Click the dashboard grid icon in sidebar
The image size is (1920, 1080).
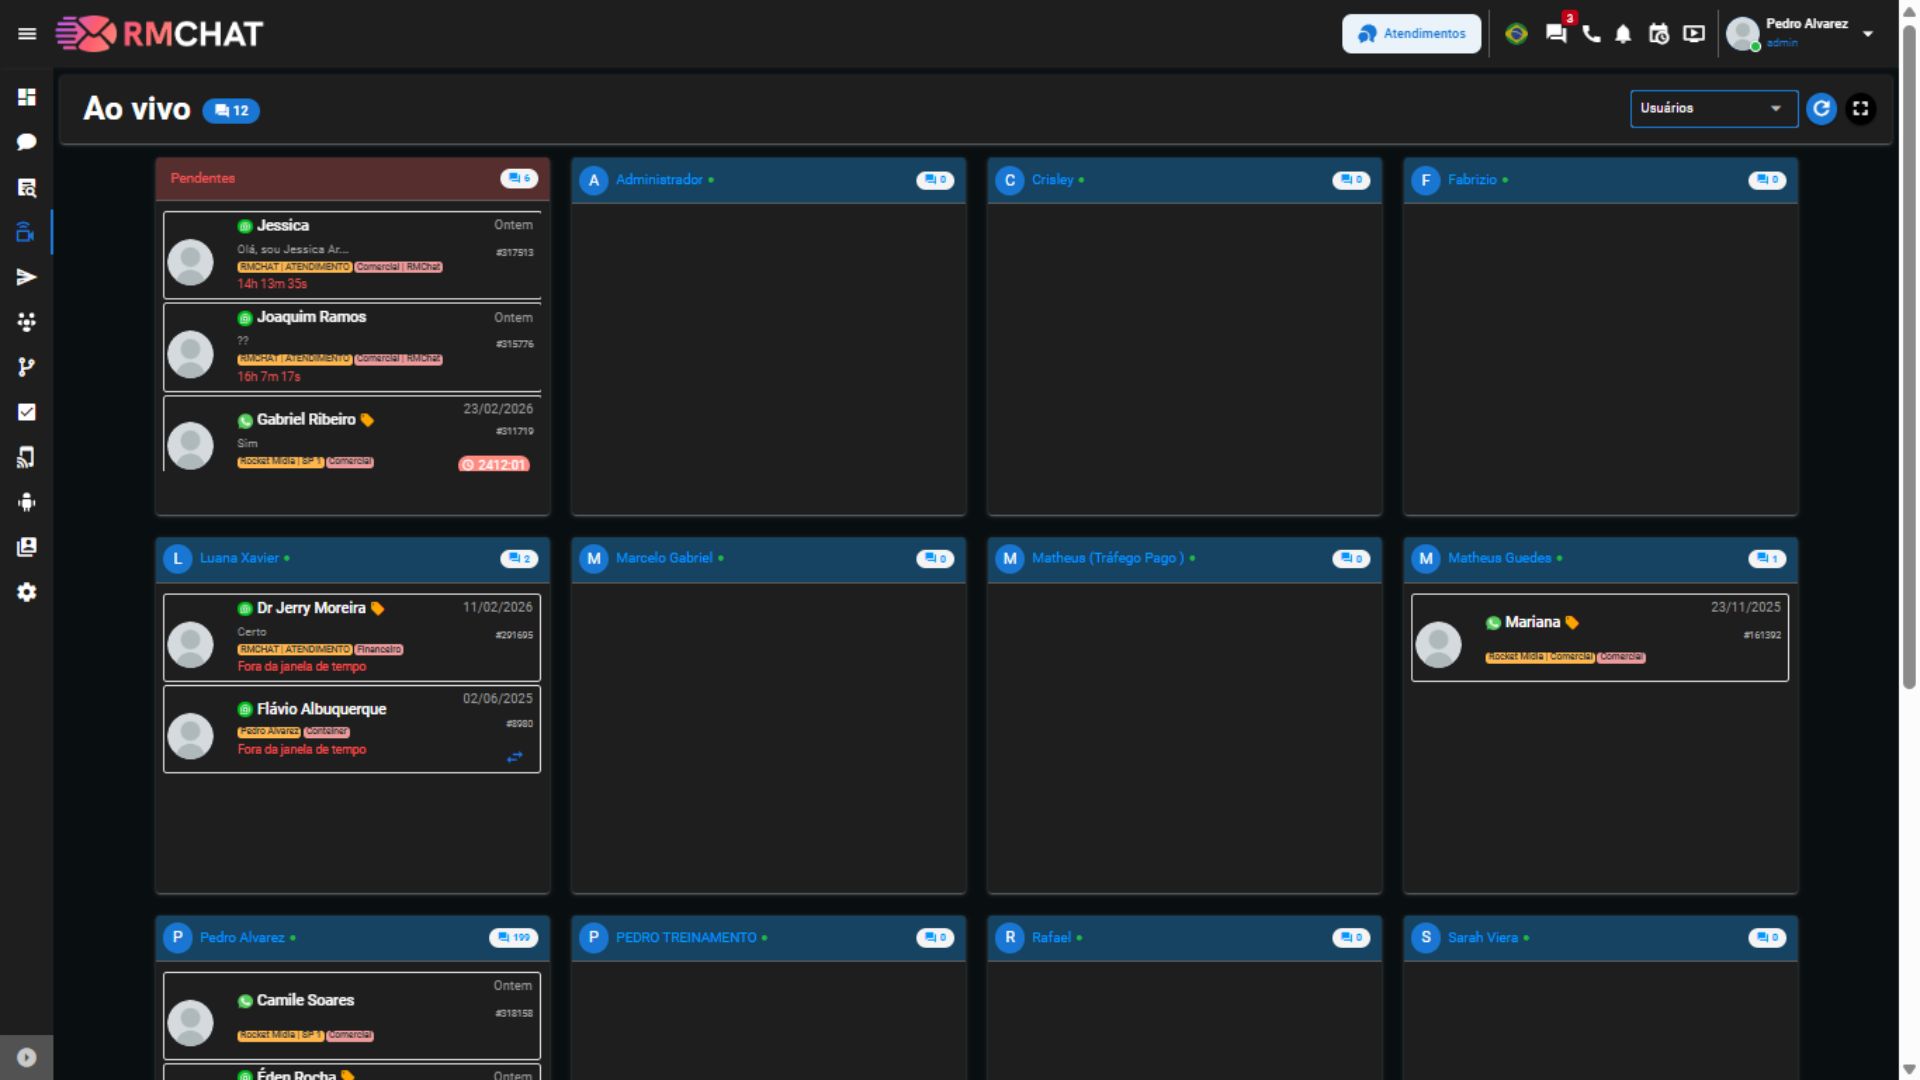coord(27,97)
